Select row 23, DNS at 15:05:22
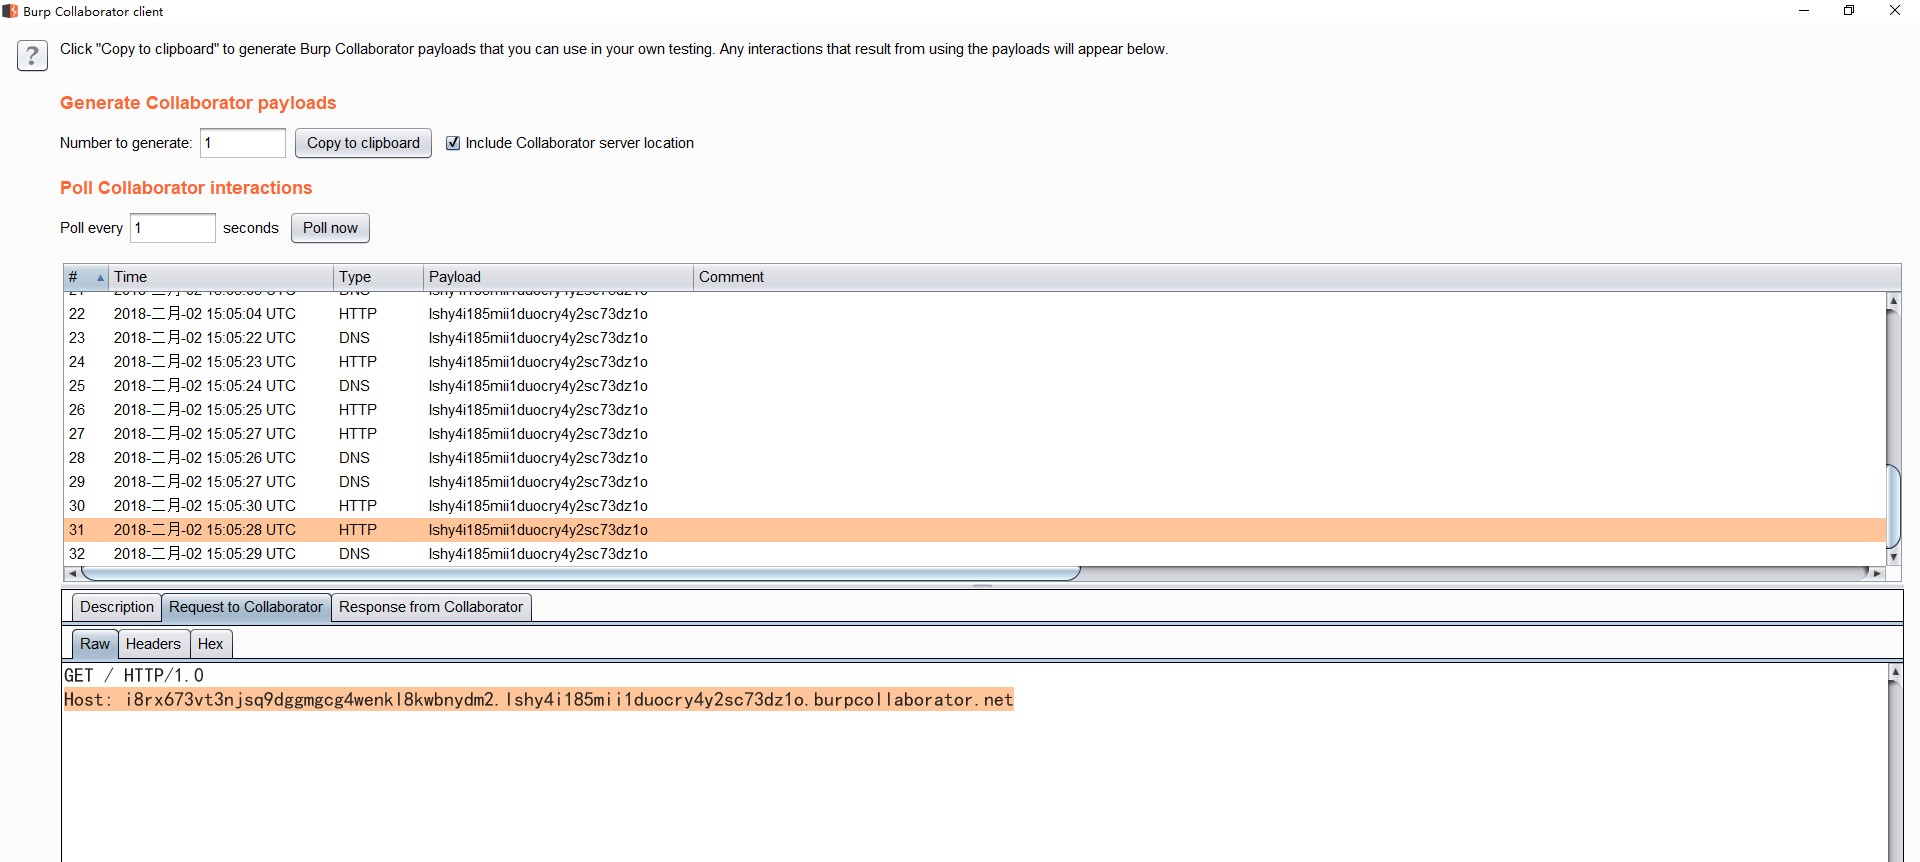The height and width of the screenshot is (862, 1920). tap(975, 338)
